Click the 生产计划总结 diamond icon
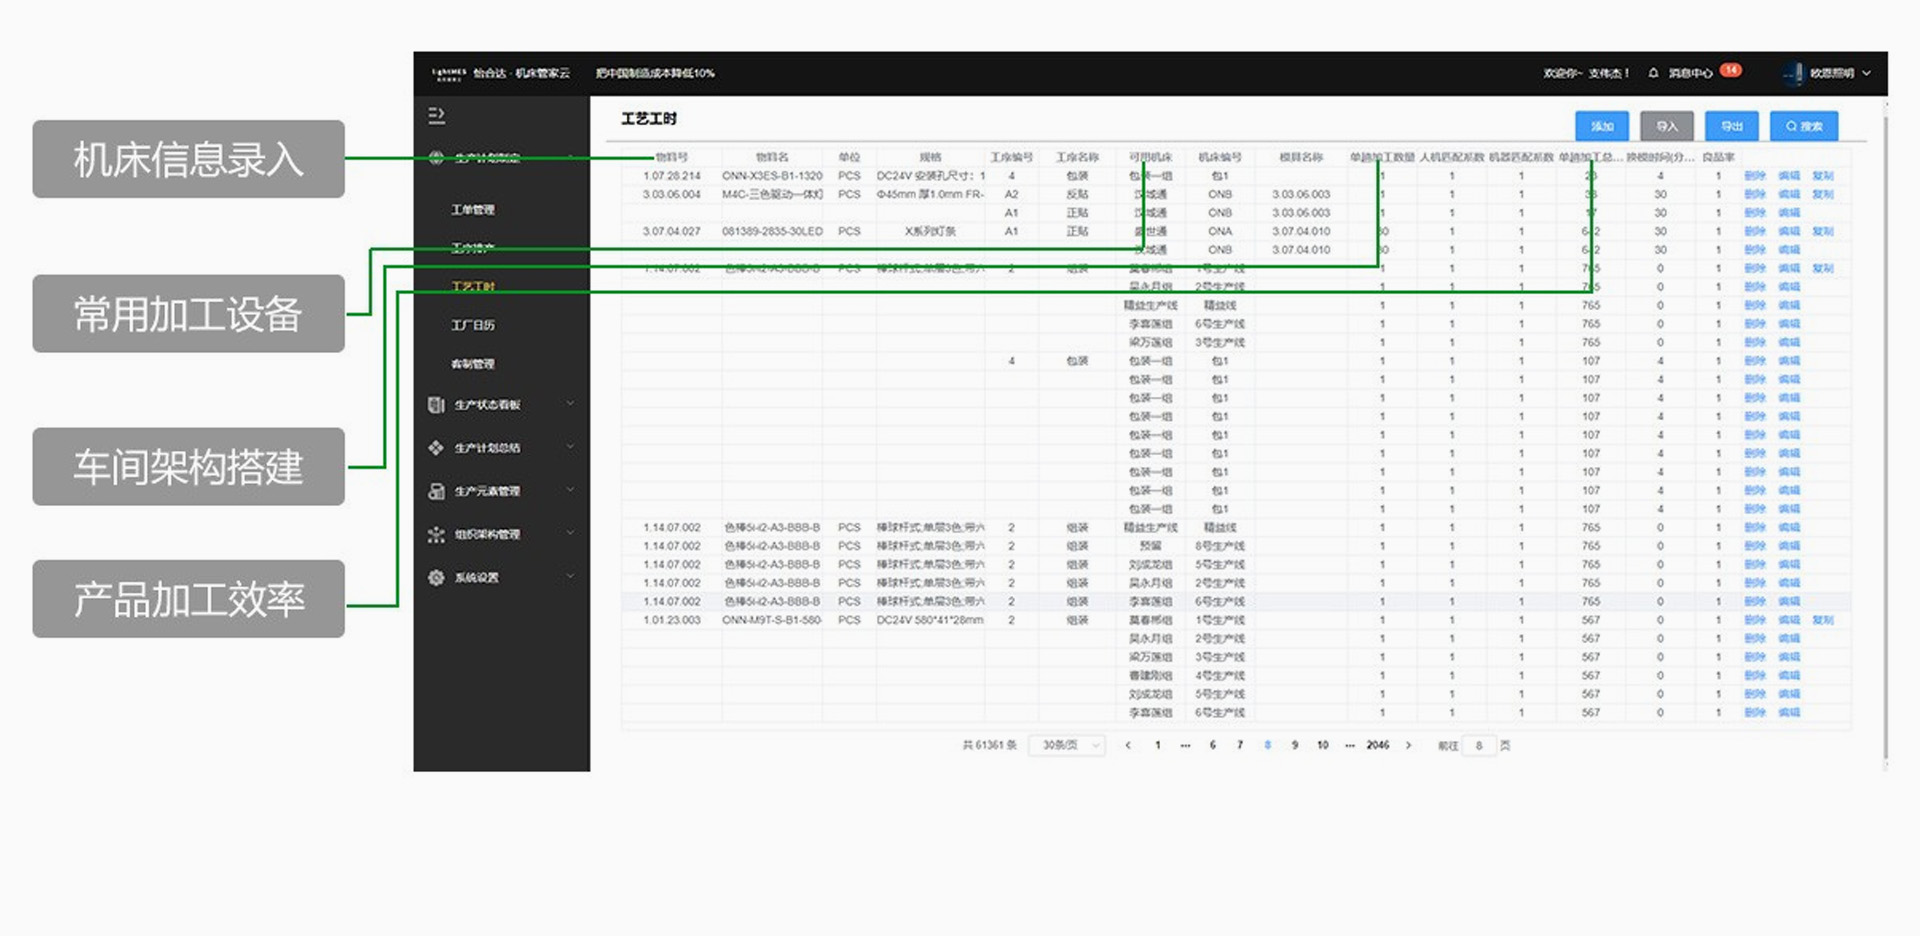Viewport: 1920px width, 936px height. (x=436, y=448)
